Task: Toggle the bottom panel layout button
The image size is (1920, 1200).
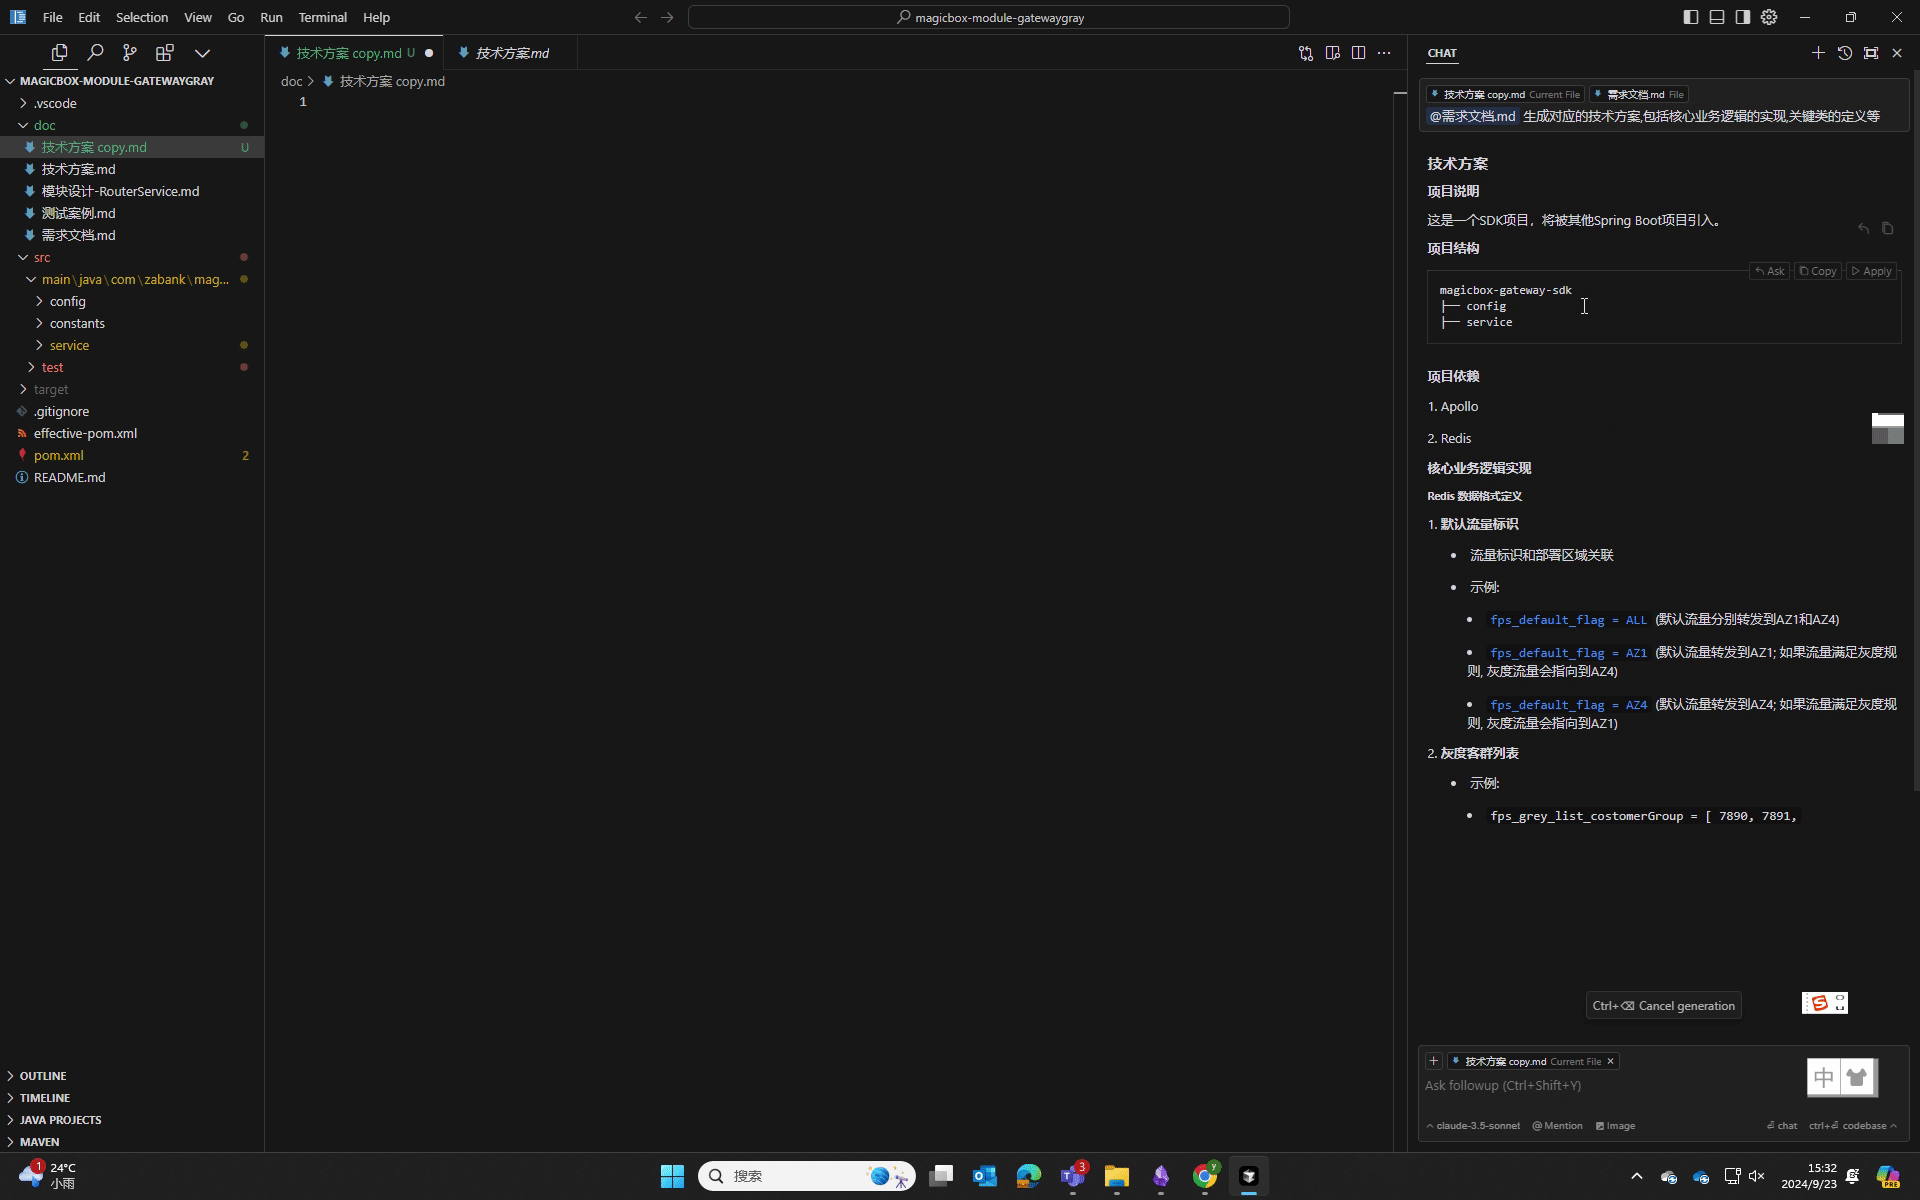Action: click(1717, 17)
